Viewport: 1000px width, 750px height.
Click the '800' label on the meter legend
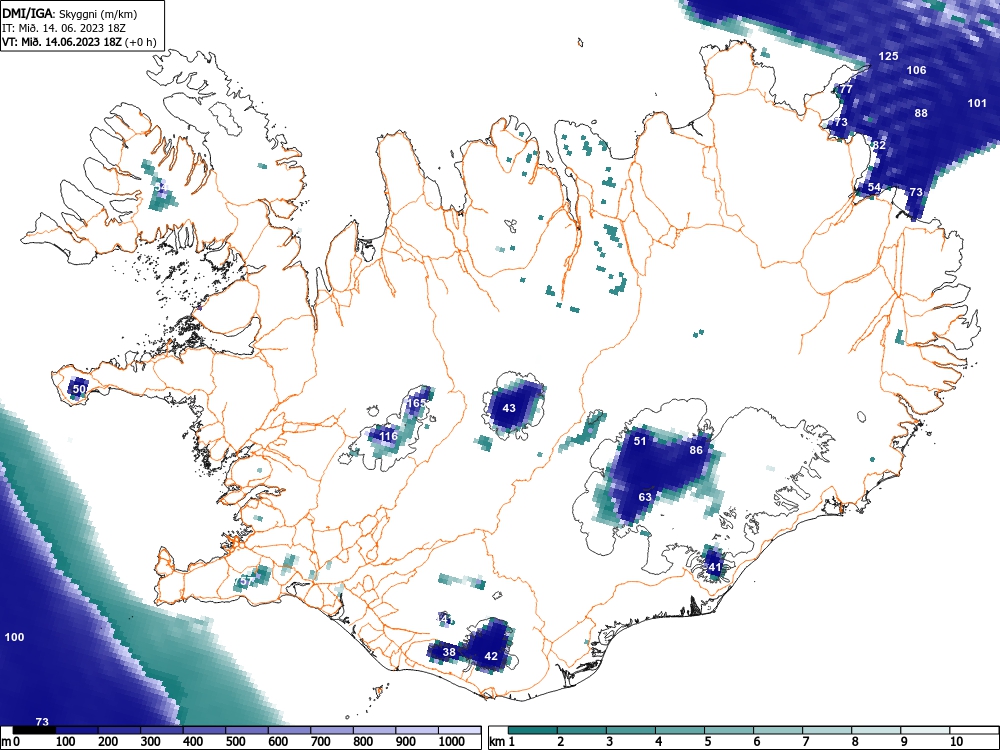coord(363,742)
